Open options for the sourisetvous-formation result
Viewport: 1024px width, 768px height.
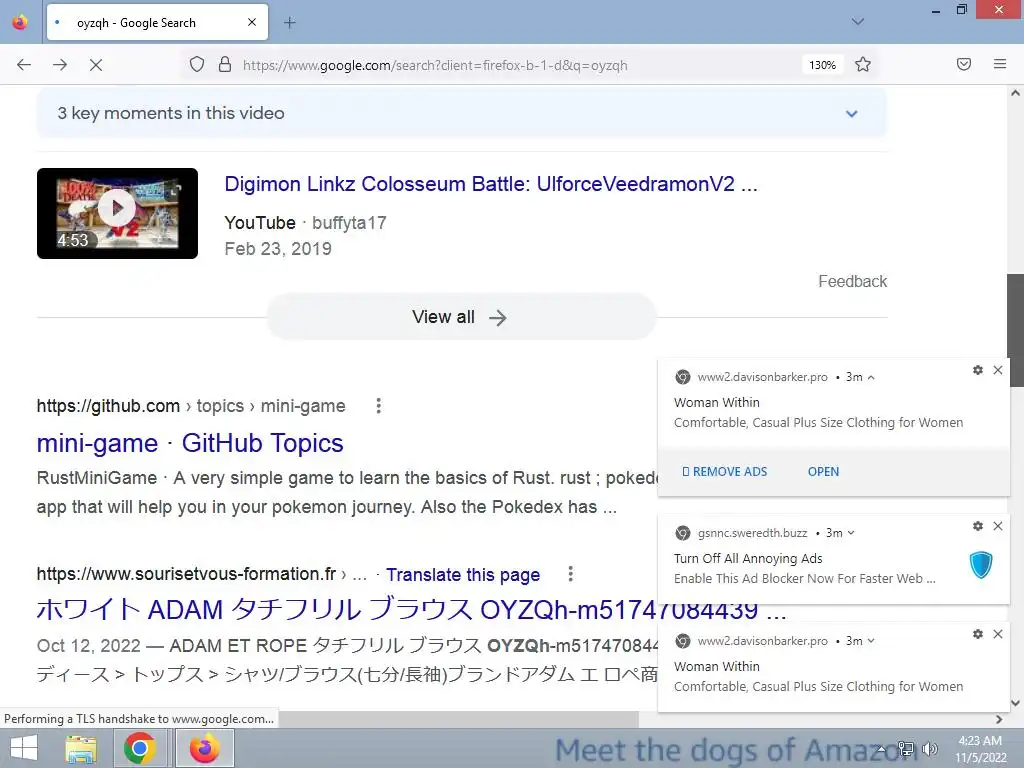(x=570, y=574)
